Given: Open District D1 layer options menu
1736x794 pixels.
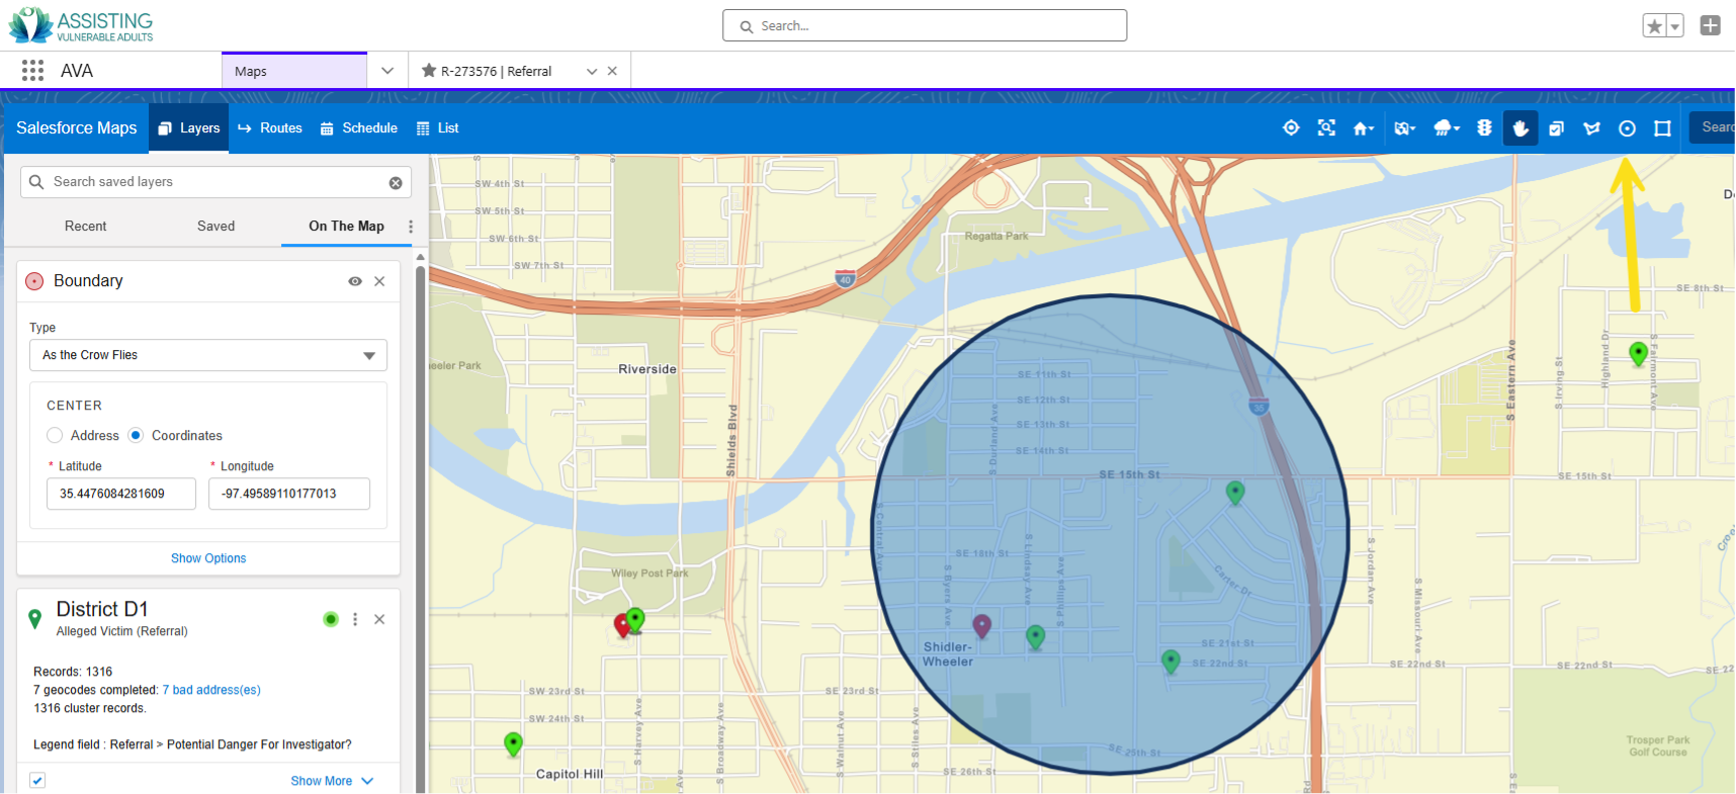Looking at the screenshot, I should tap(355, 619).
